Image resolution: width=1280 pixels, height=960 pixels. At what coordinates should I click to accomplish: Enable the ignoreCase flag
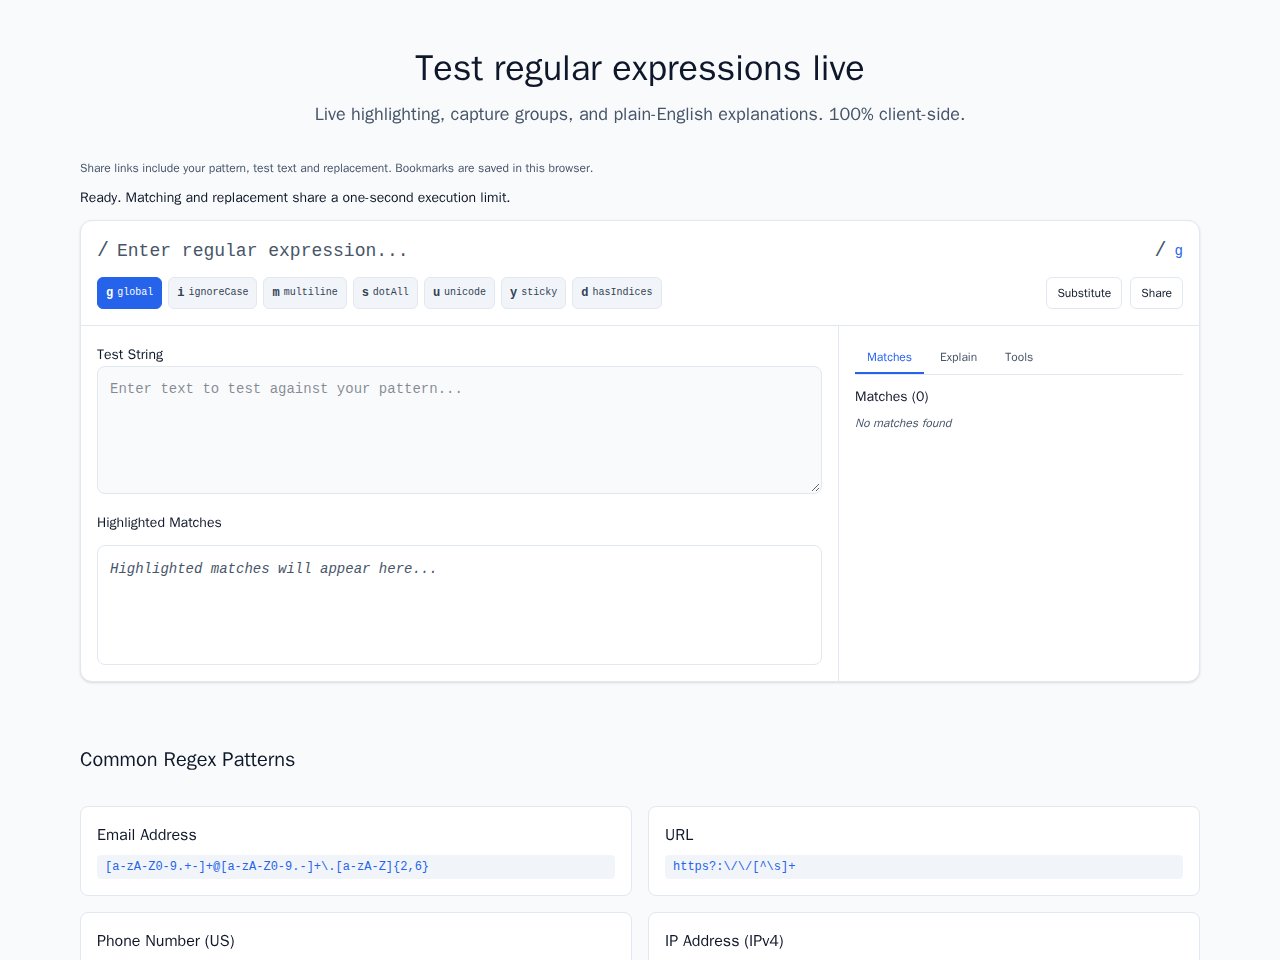(x=213, y=293)
